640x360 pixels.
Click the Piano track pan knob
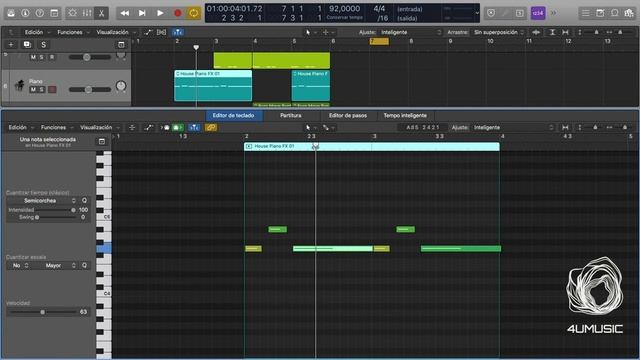(x=121, y=86)
